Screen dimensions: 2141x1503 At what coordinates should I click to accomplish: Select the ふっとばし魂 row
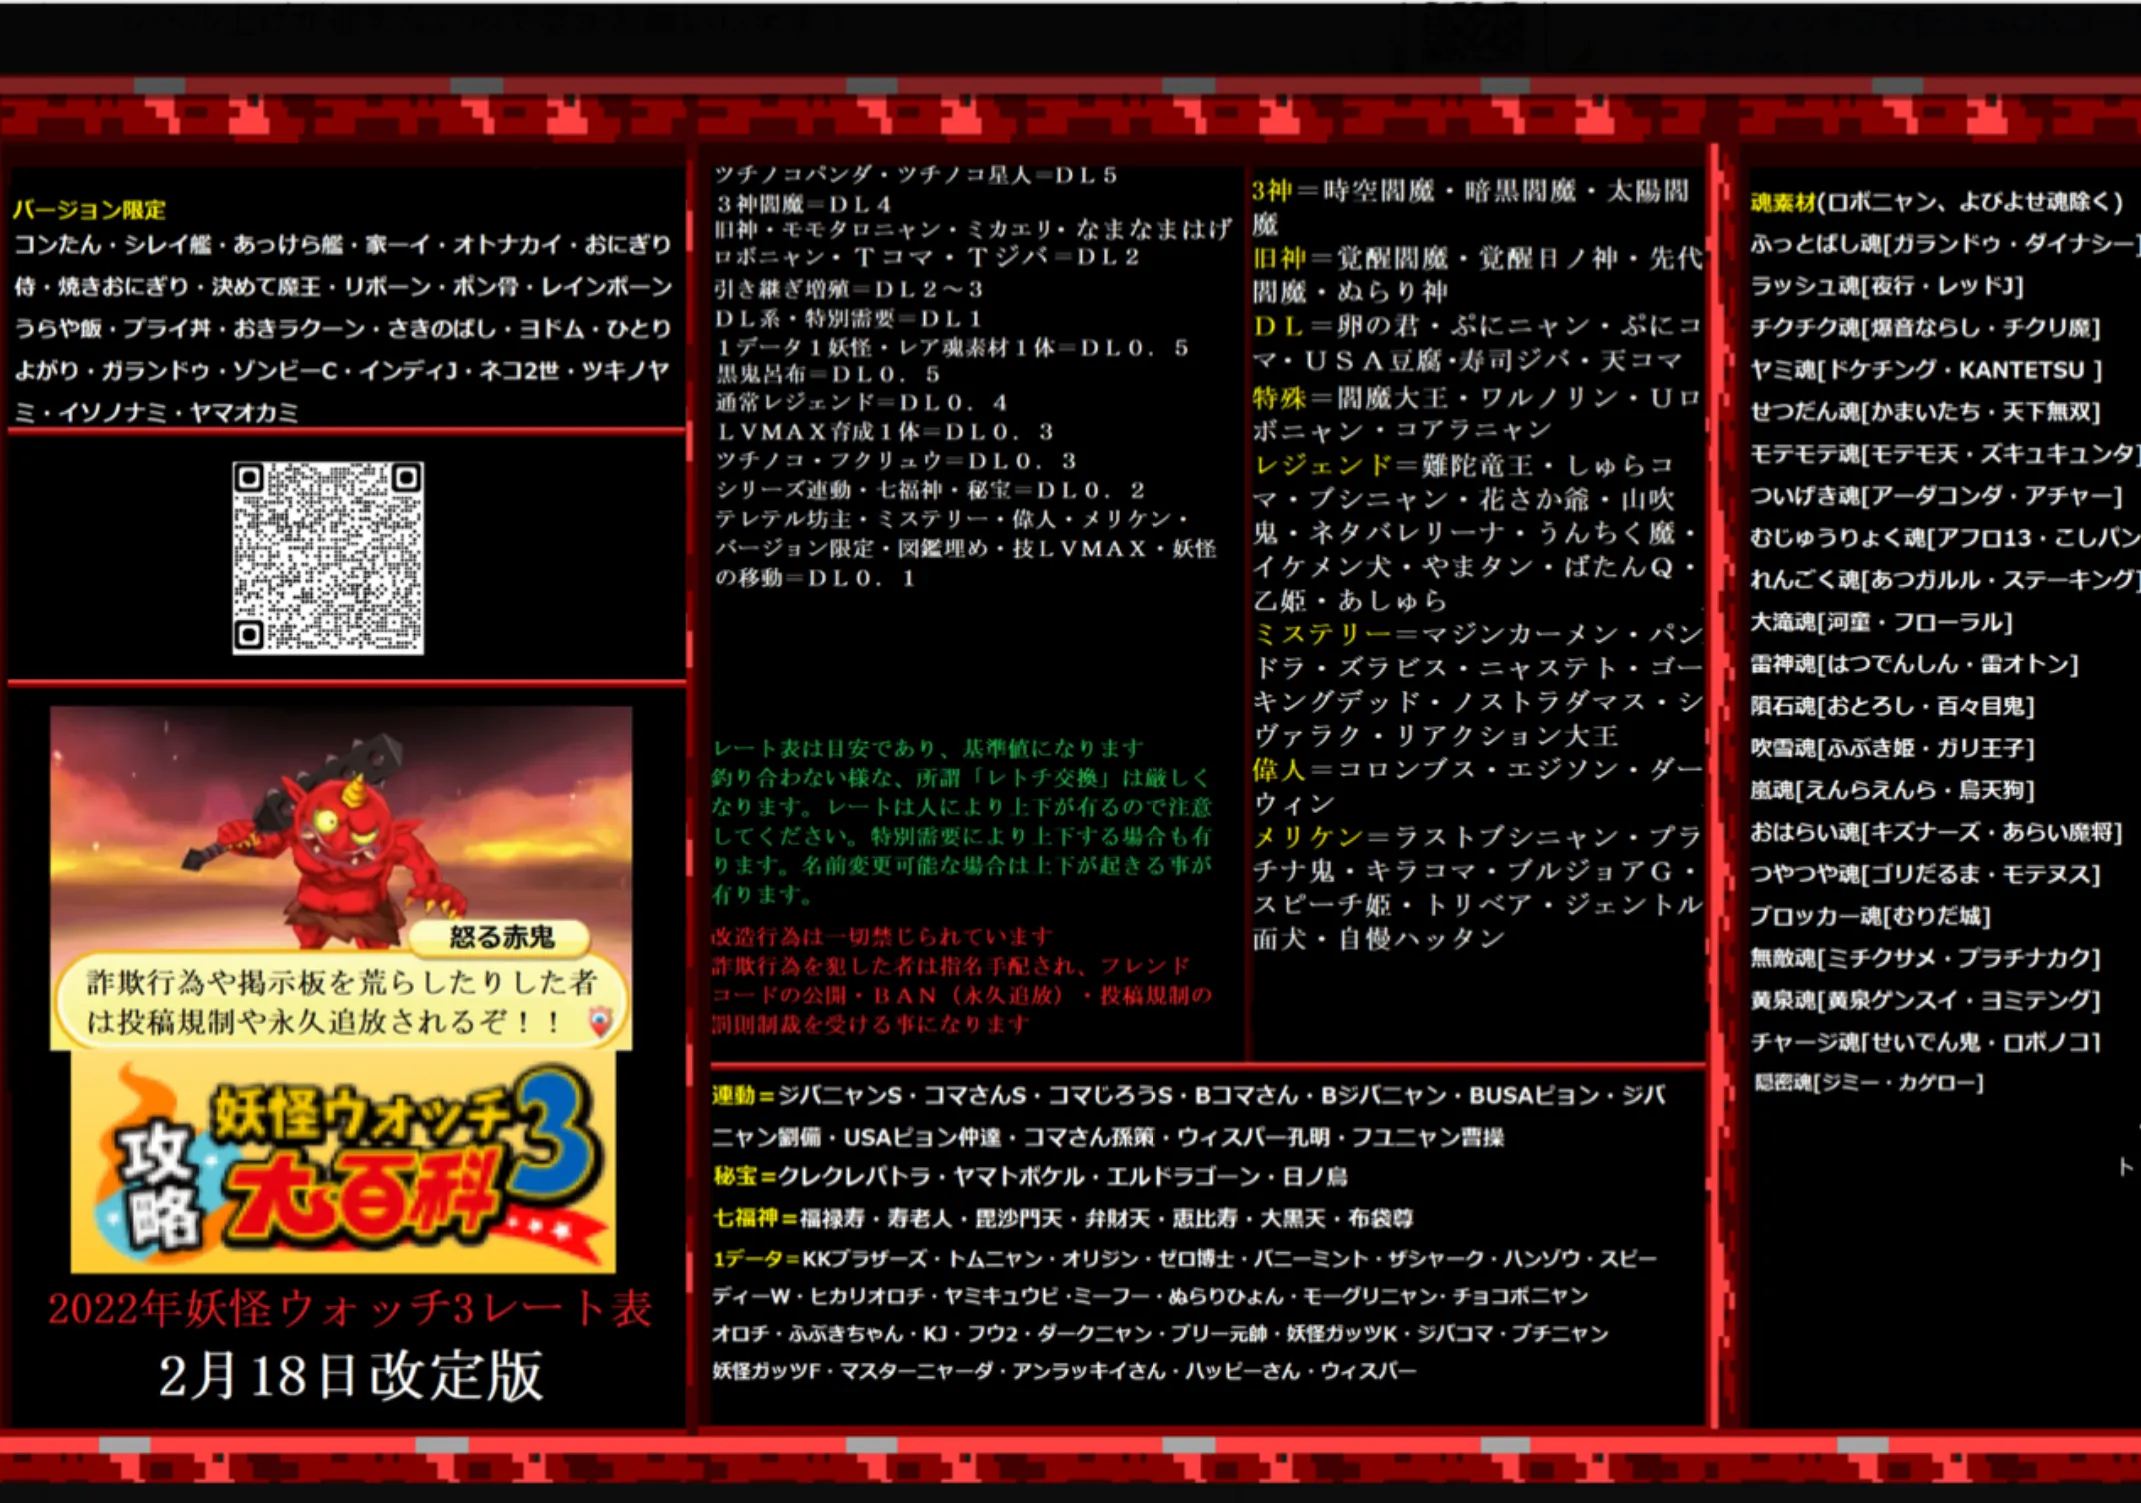tap(1944, 244)
